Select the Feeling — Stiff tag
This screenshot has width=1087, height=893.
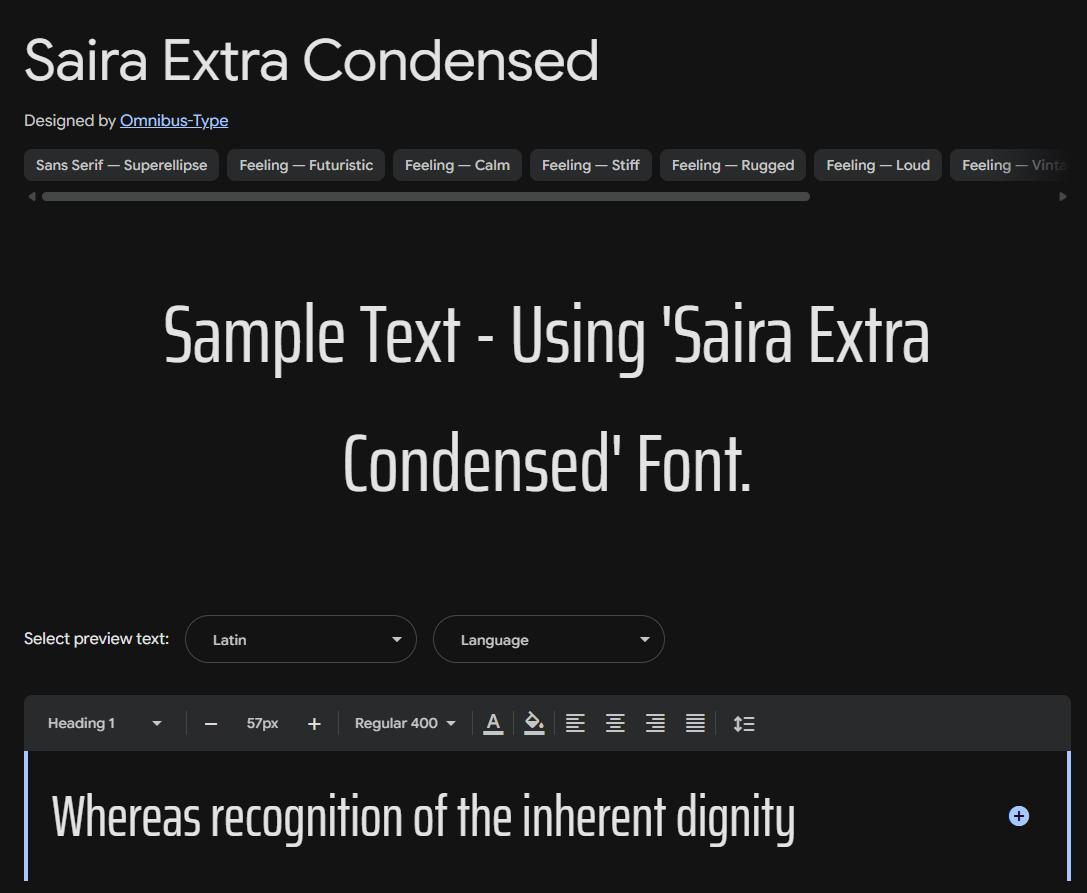tap(591, 165)
